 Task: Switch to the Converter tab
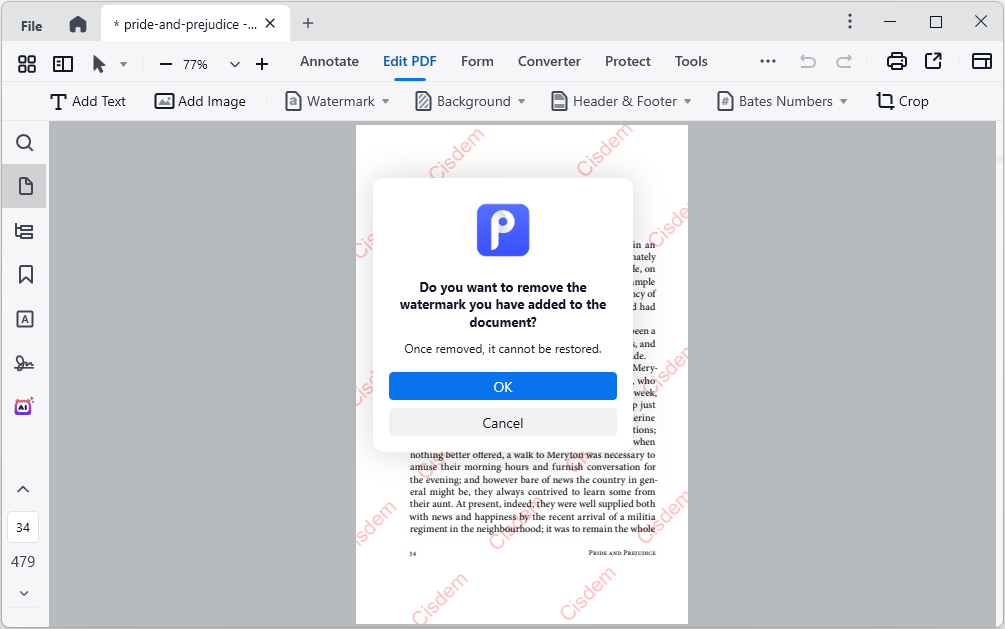click(549, 61)
